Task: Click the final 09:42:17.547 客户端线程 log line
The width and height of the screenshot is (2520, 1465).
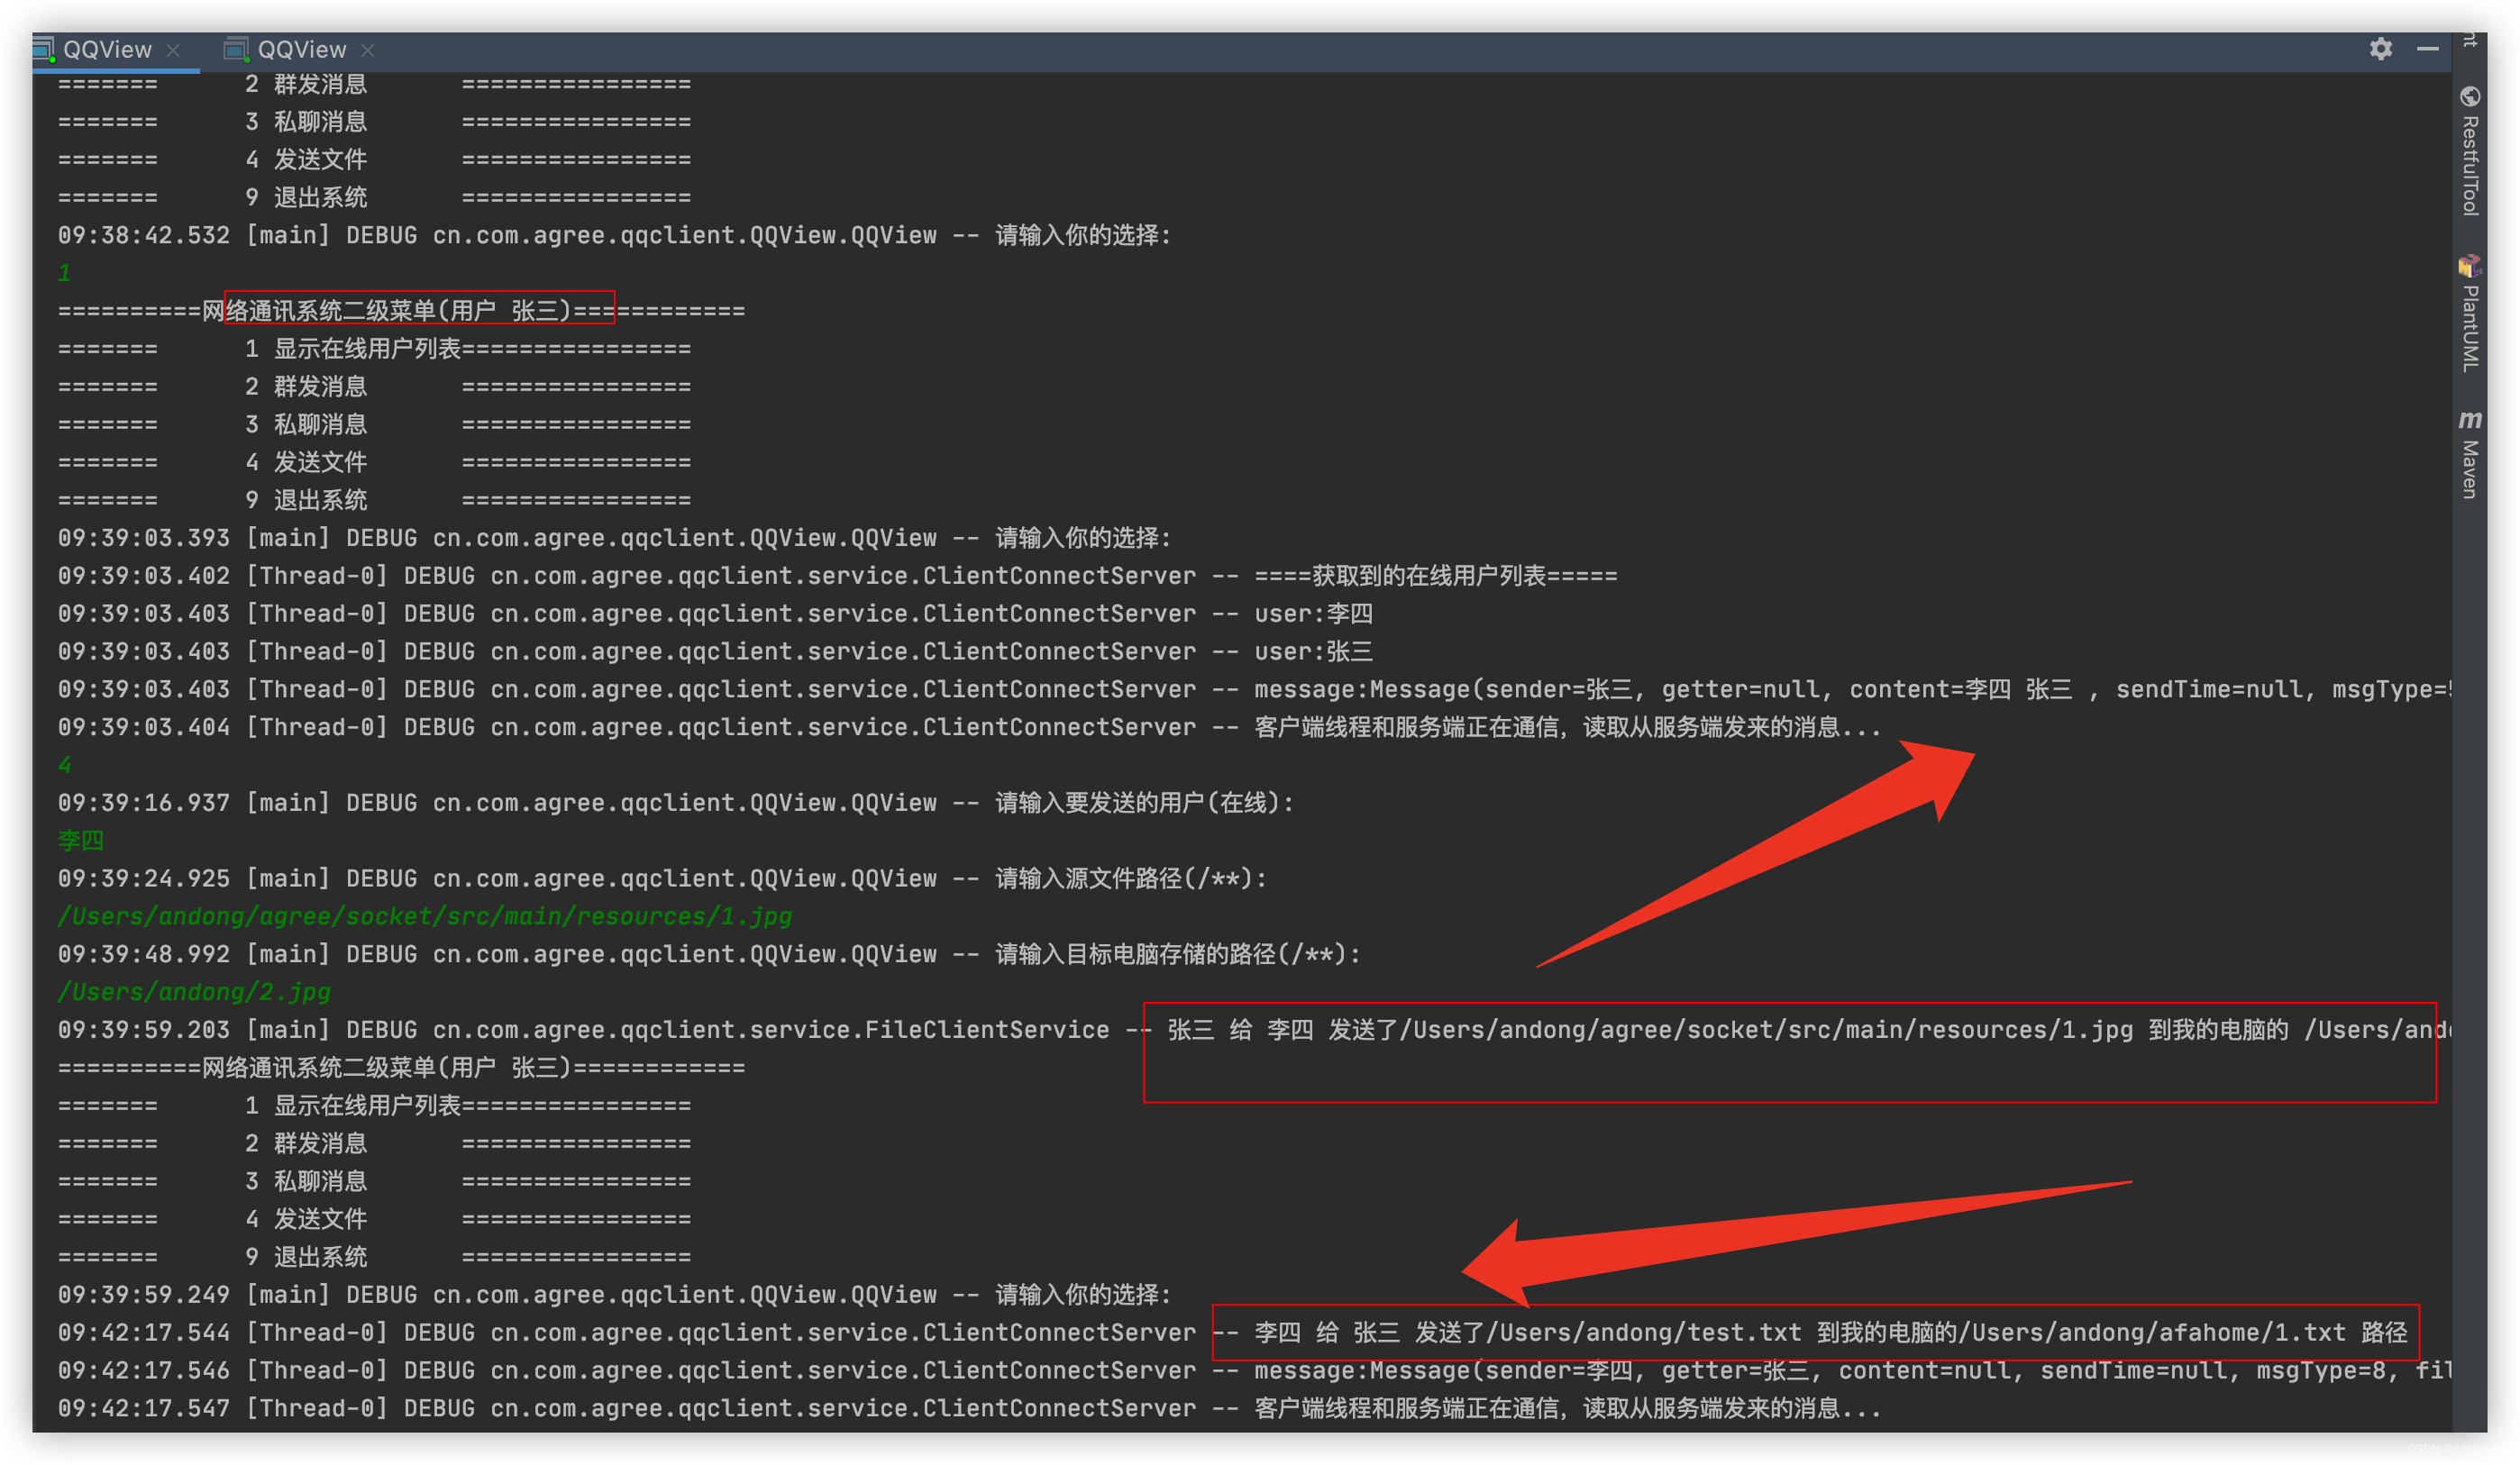Action: pos(969,1409)
